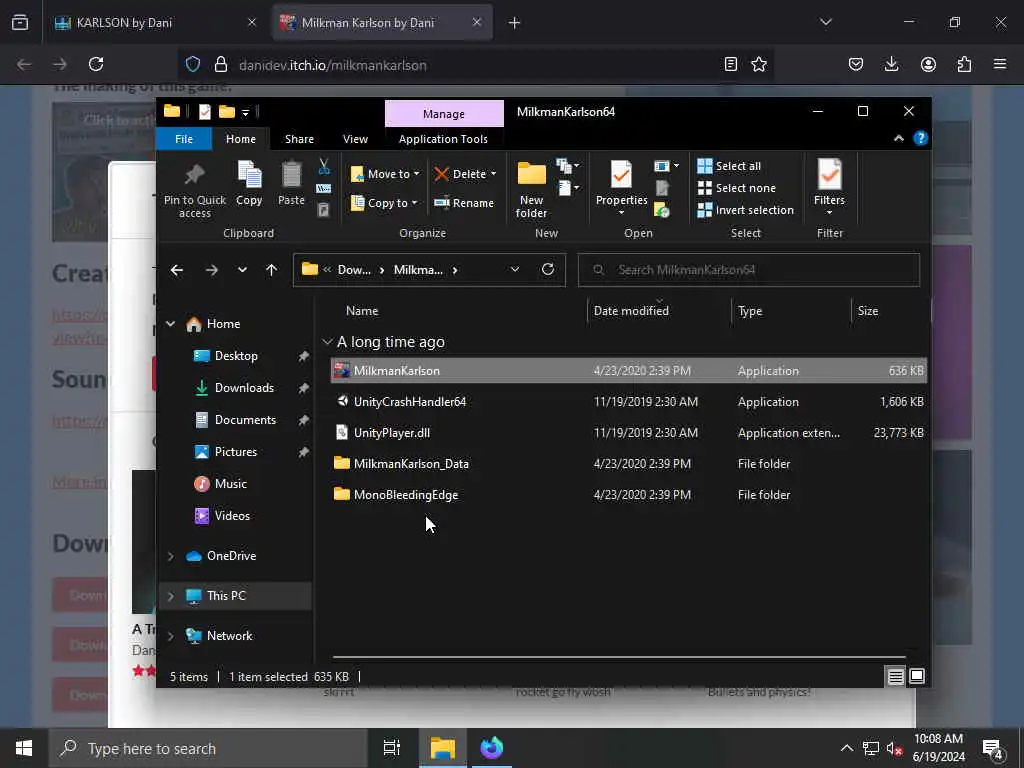1024x768 pixels.
Task: Select the UnityPlayer.dll file
Action: 628,433
